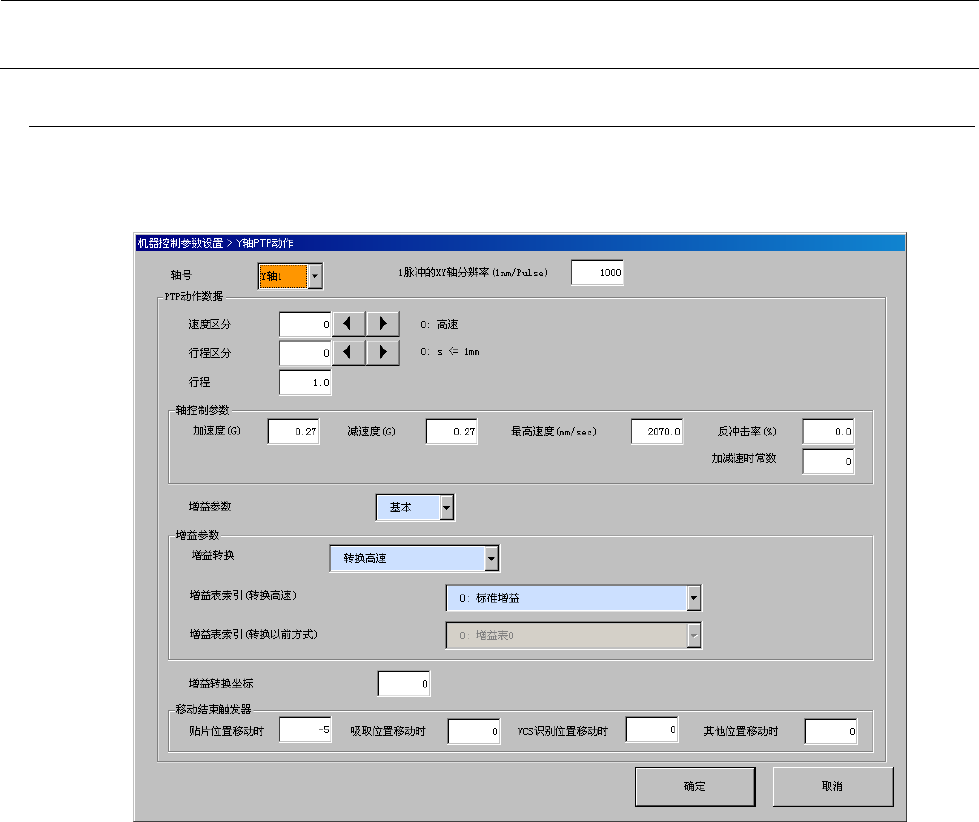Expand 增益表索引(转换高速) dropdown
Viewport: 979px width, 822px height.
coord(694,598)
